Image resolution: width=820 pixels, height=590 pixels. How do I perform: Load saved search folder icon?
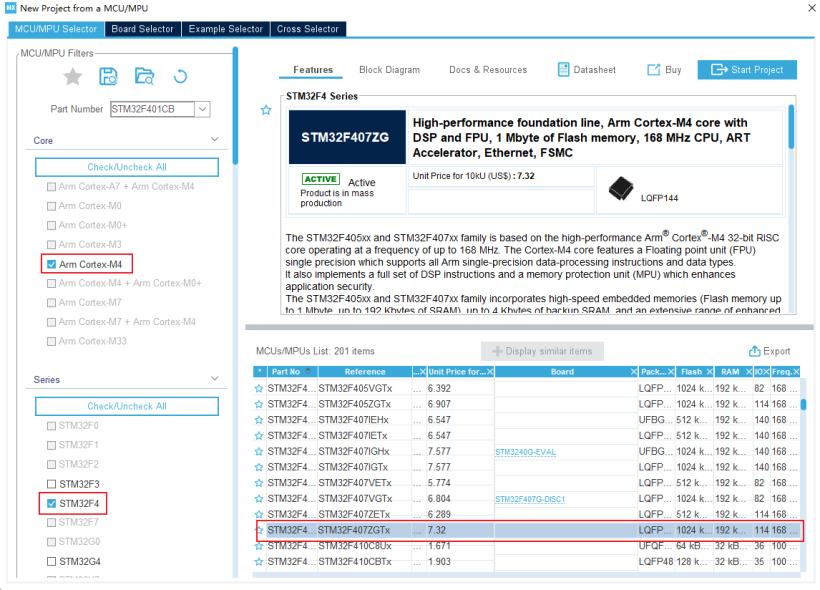tap(144, 76)
